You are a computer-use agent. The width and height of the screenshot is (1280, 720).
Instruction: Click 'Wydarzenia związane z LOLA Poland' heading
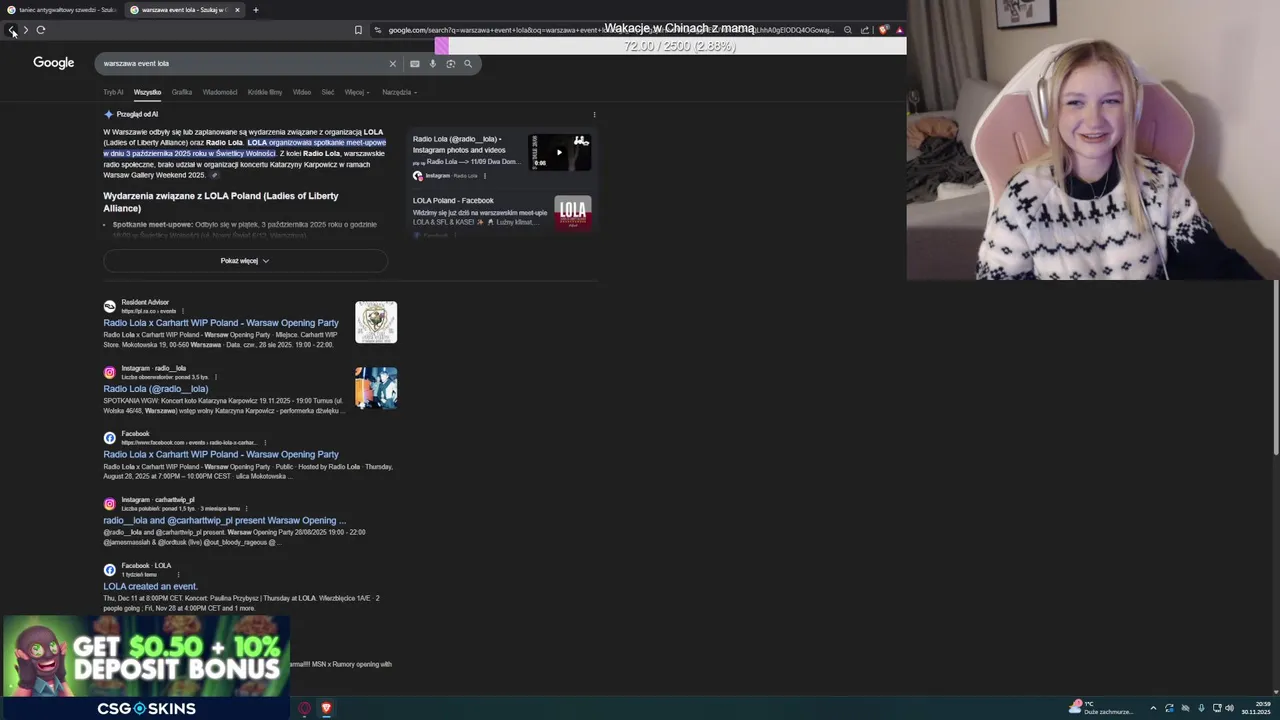(221, 202)
